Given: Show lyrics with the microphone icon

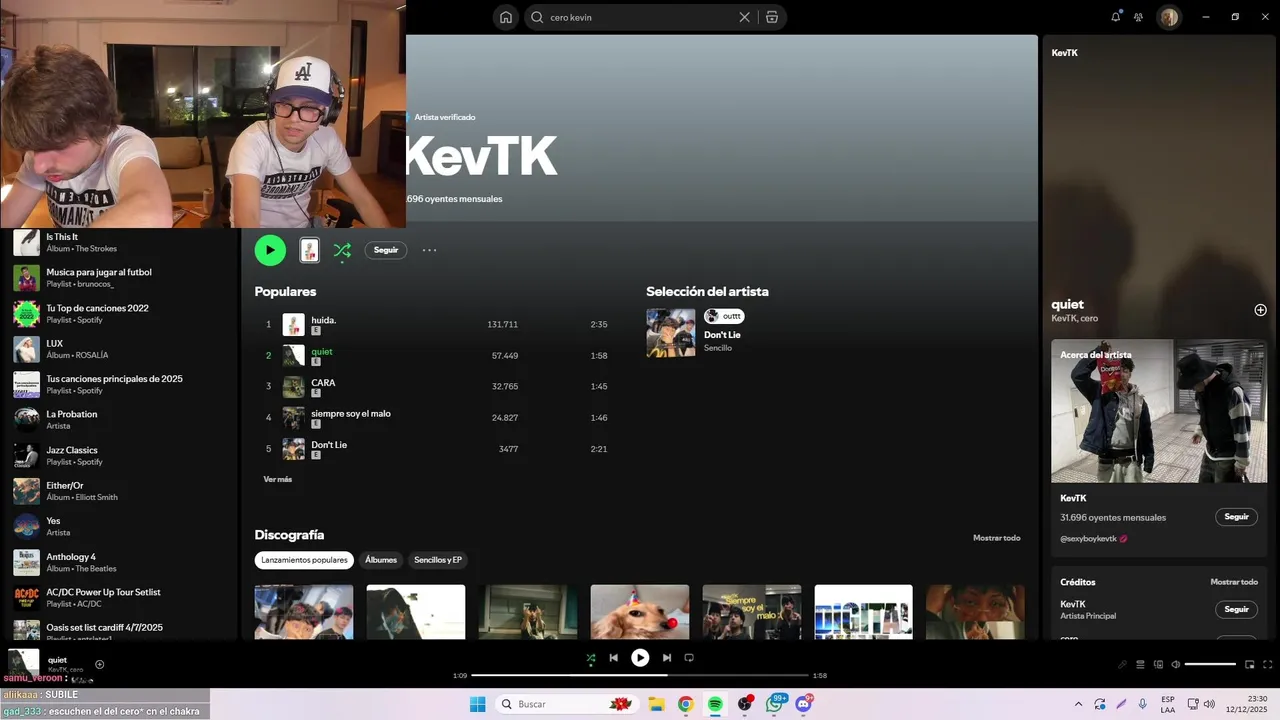Looking at the screenshot, I should 1122,664.
